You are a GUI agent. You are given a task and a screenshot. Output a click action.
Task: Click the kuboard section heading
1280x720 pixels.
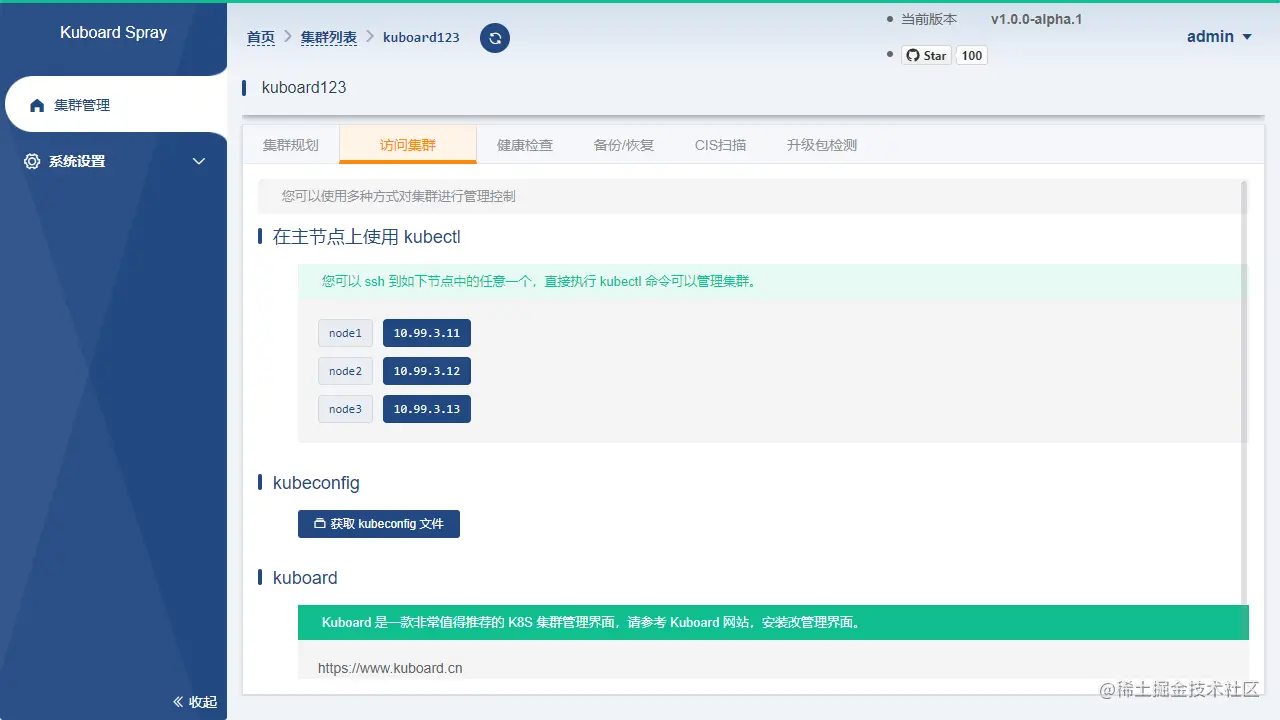(305, 578)
